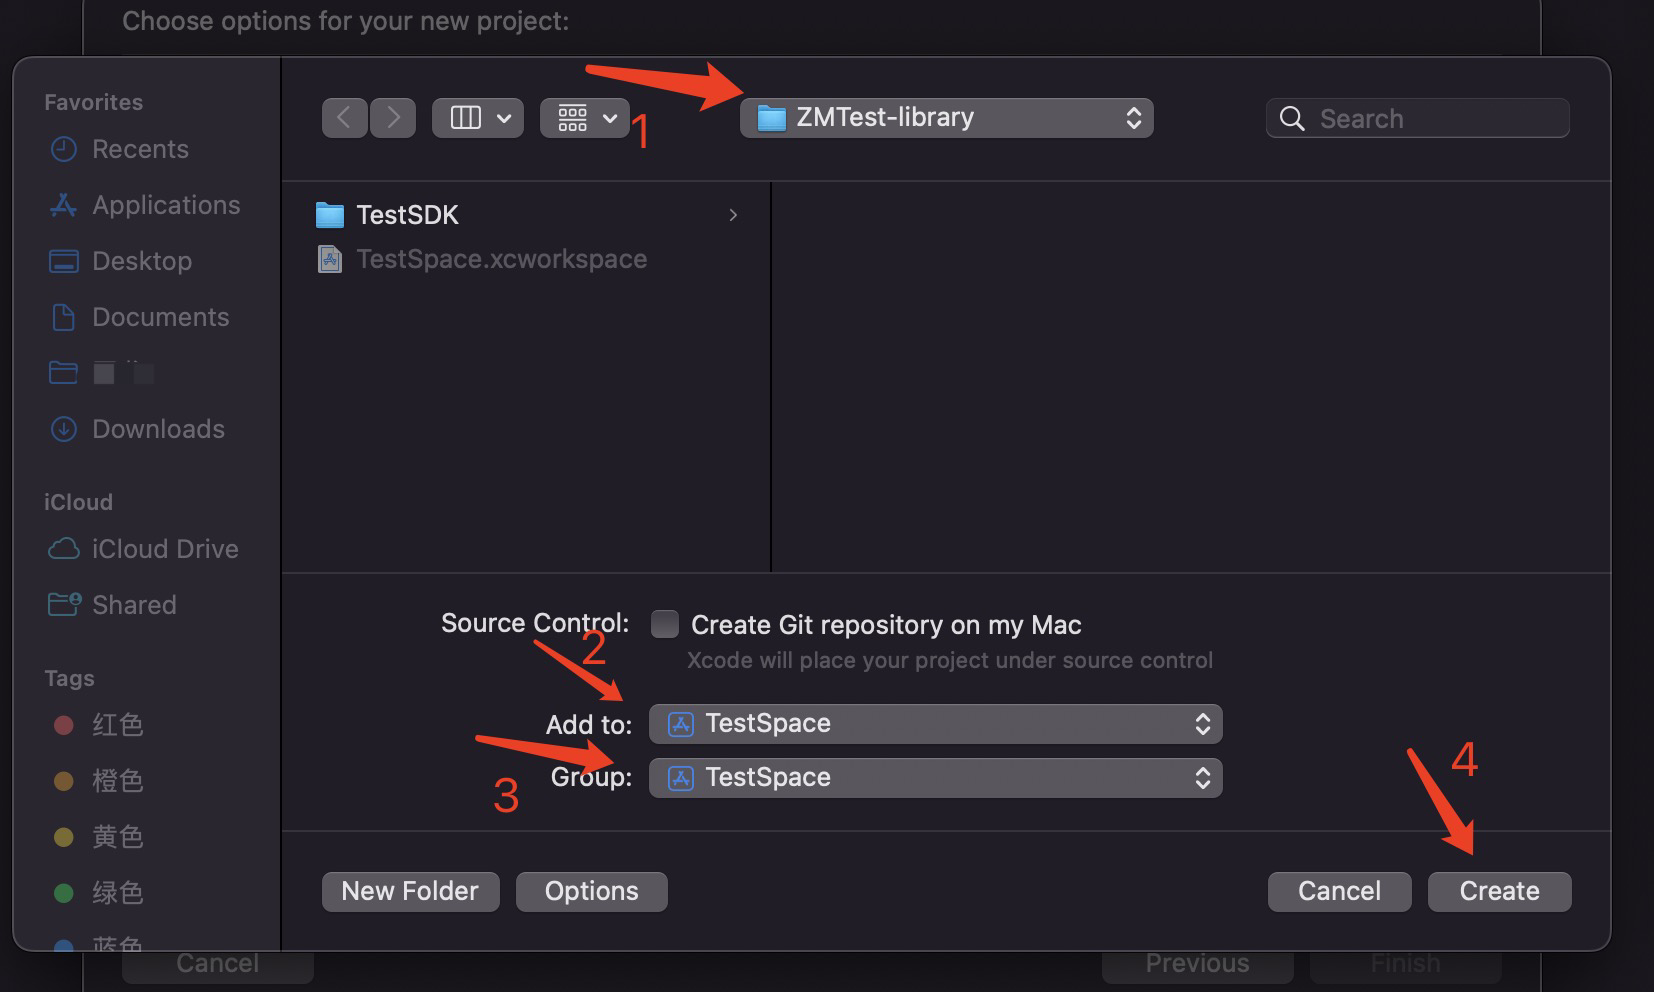Select the orange tag 橙色
The image size is (1654, 992).
[x=117, y=781]
